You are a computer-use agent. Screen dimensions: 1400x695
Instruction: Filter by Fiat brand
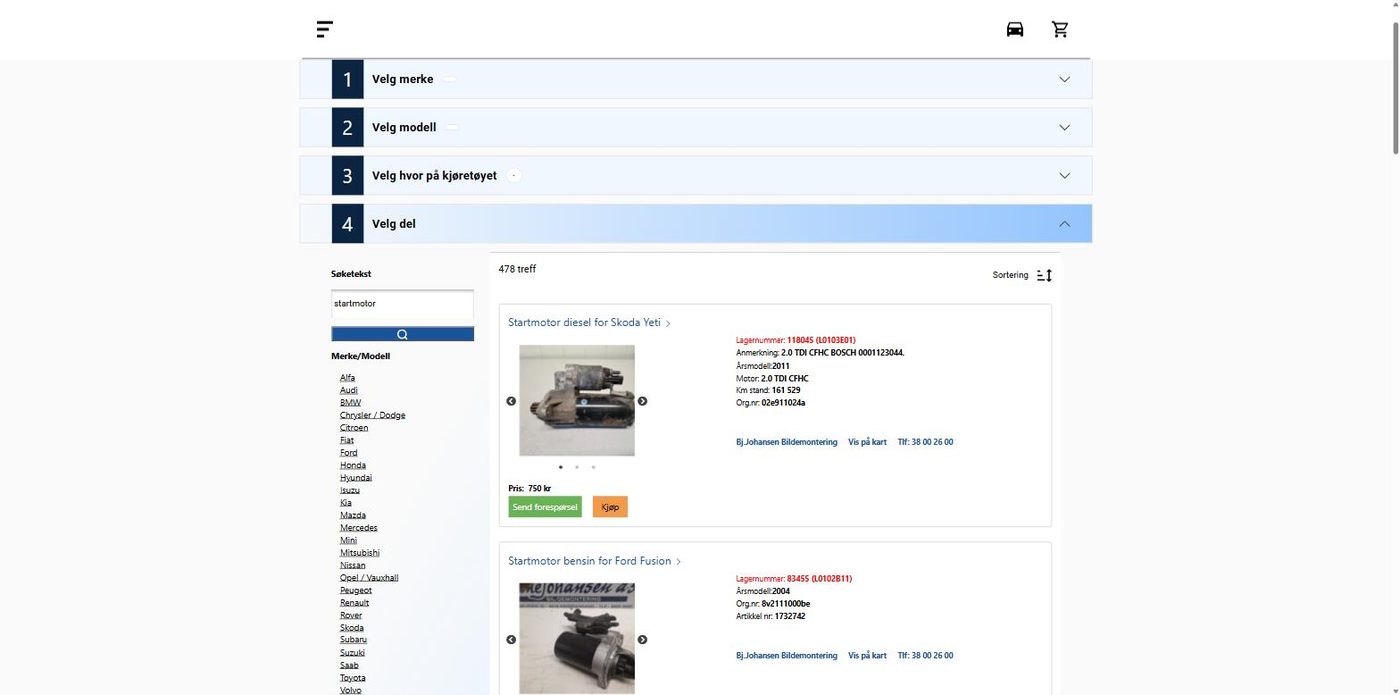point(346,440)
